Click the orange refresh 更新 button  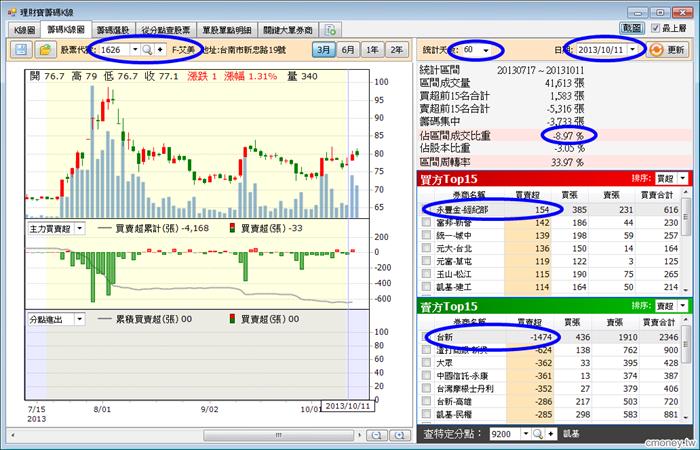[x=668, y=50]
